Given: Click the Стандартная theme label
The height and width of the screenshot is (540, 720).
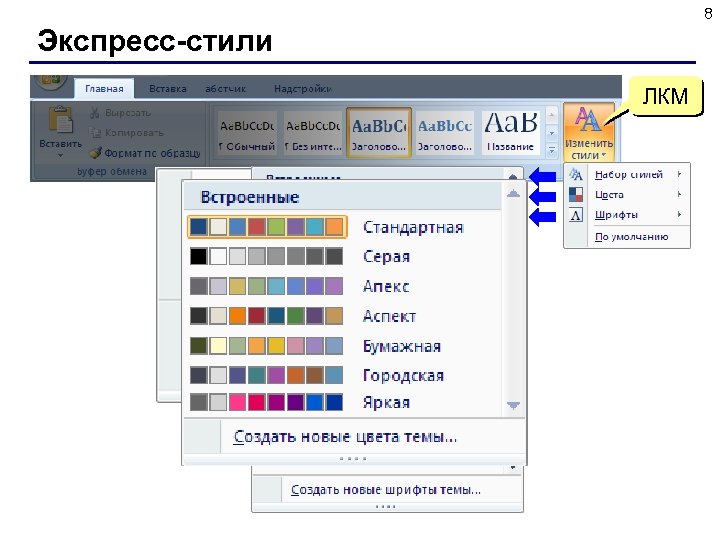Looking at the screenshot, I should 413,227.
